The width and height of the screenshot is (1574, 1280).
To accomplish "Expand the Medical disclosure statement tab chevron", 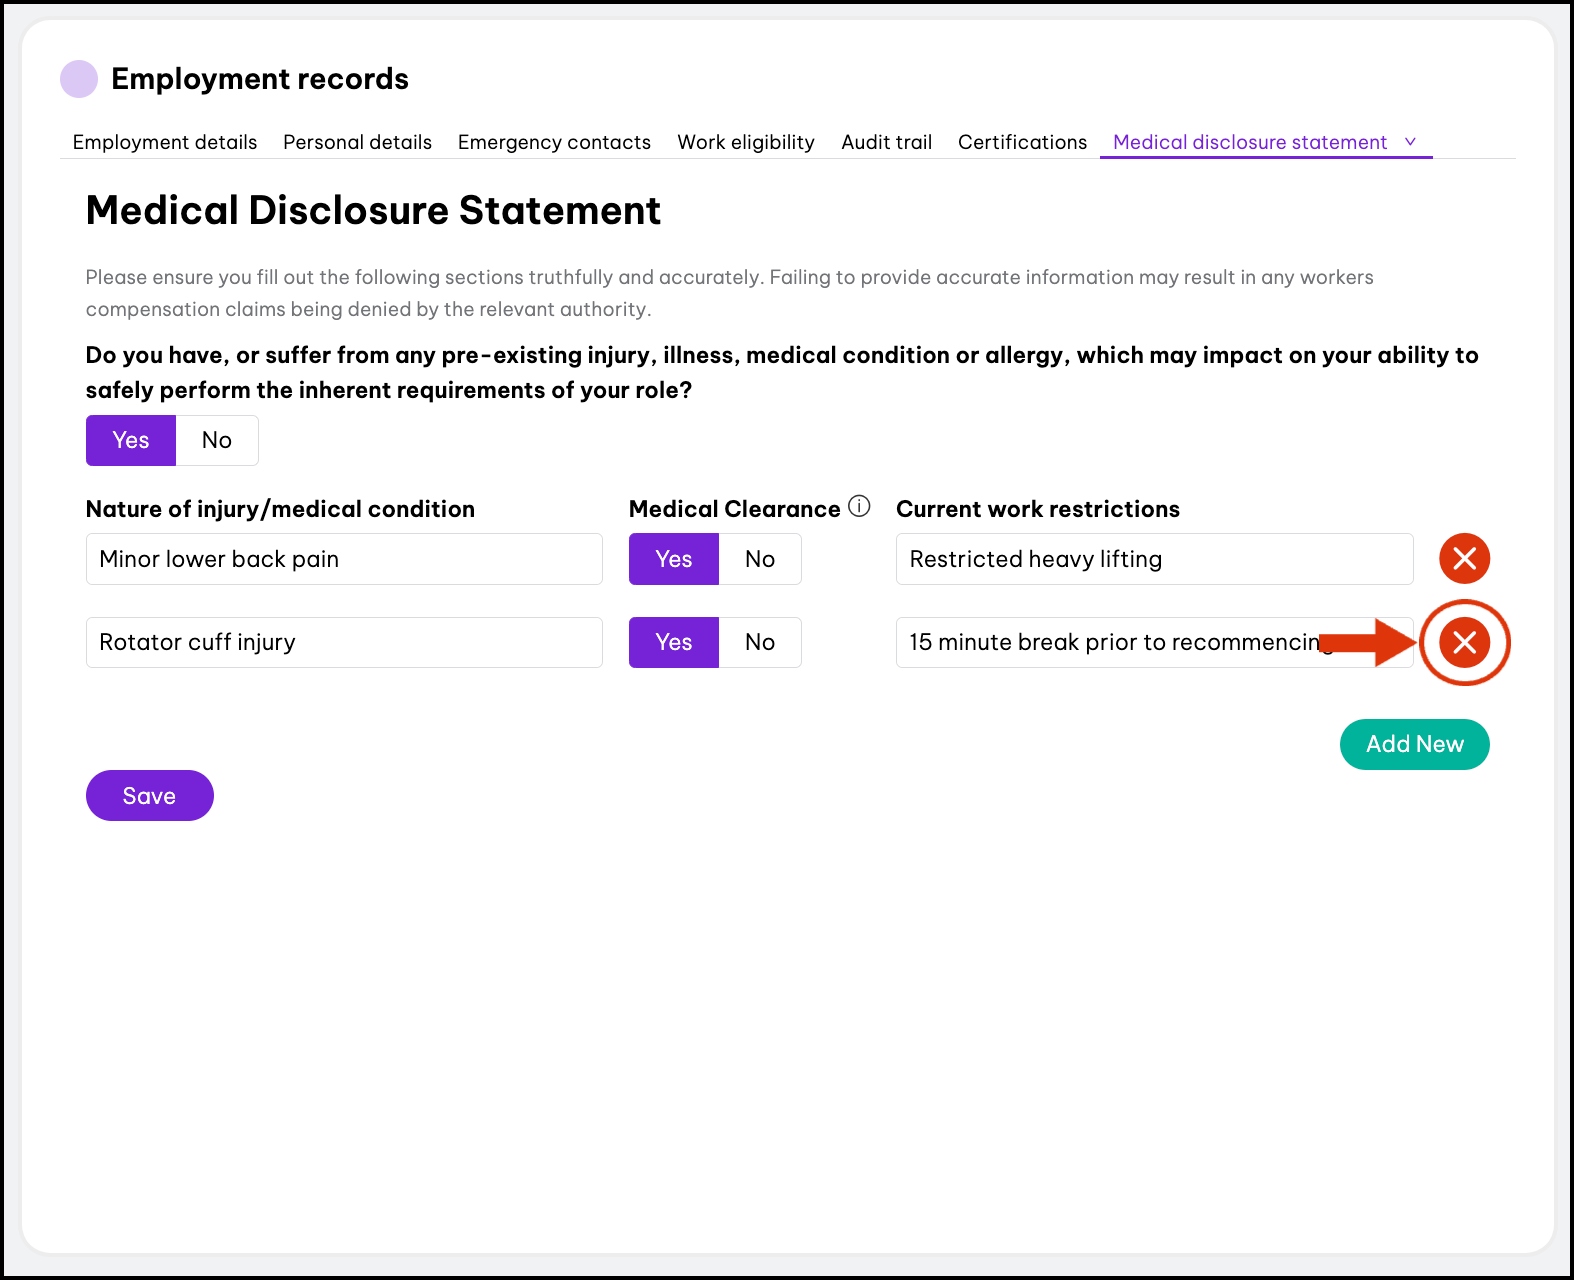I will [x=1410, y=142].
